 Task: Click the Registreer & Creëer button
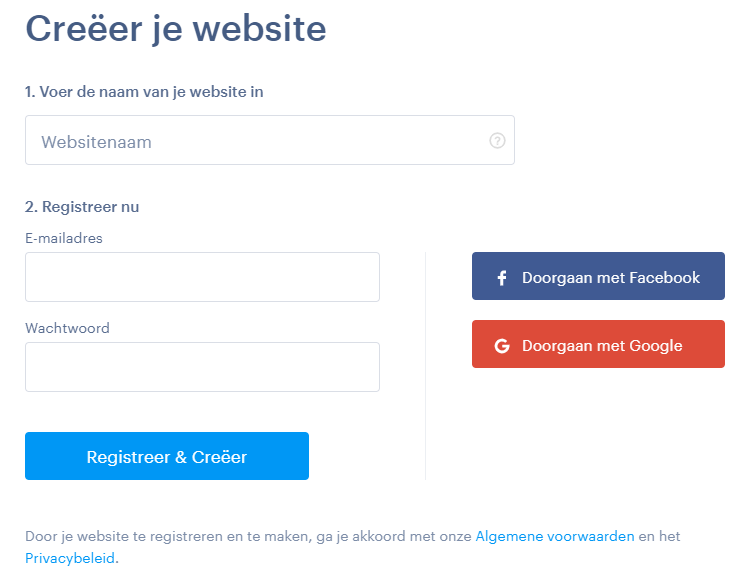click(x=167, y=456)
